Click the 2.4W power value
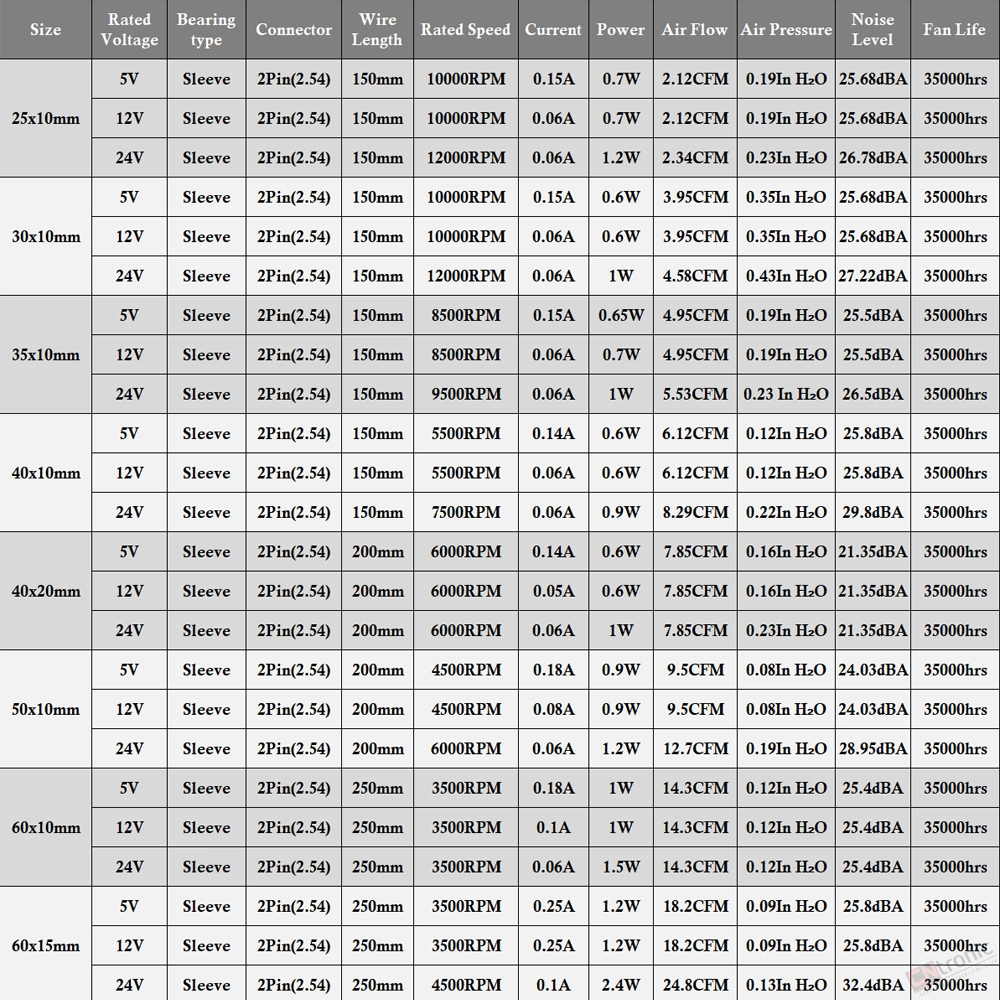Screen dimensions: 1000x1000 tap(621, 985)
